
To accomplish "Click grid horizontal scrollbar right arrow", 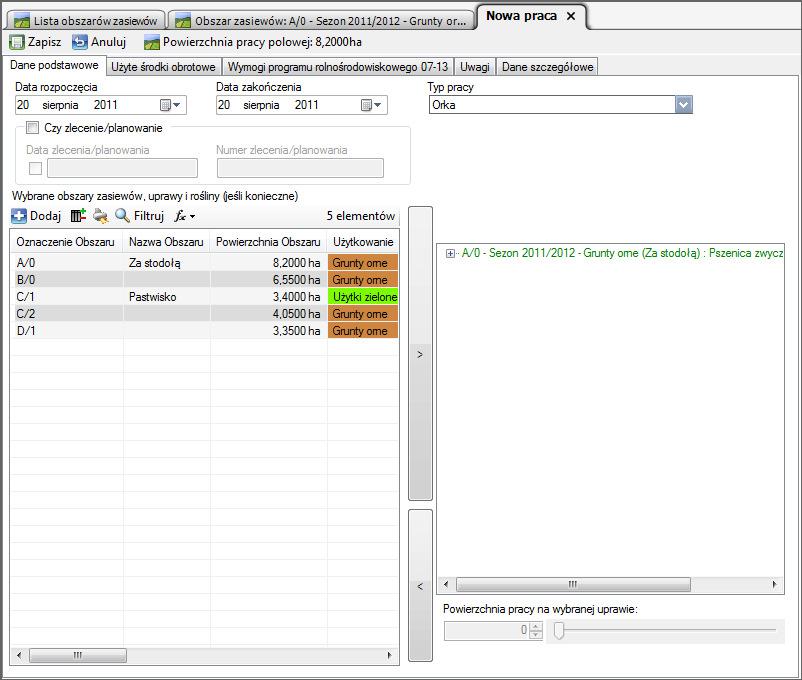I will pyautogui.click(x=390, y=655).
